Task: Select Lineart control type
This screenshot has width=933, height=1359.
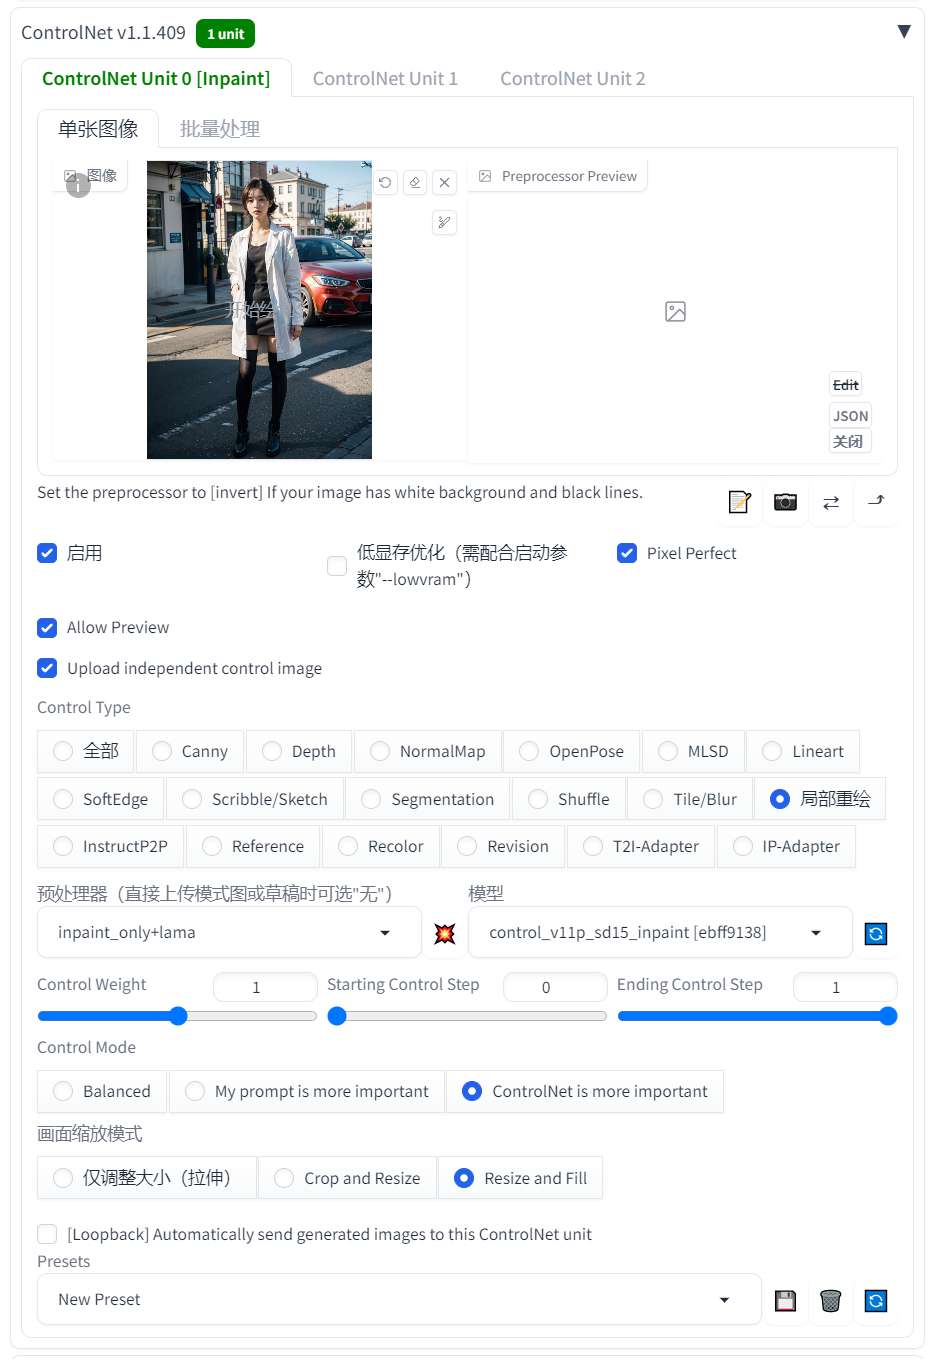Action: (802, 751)
